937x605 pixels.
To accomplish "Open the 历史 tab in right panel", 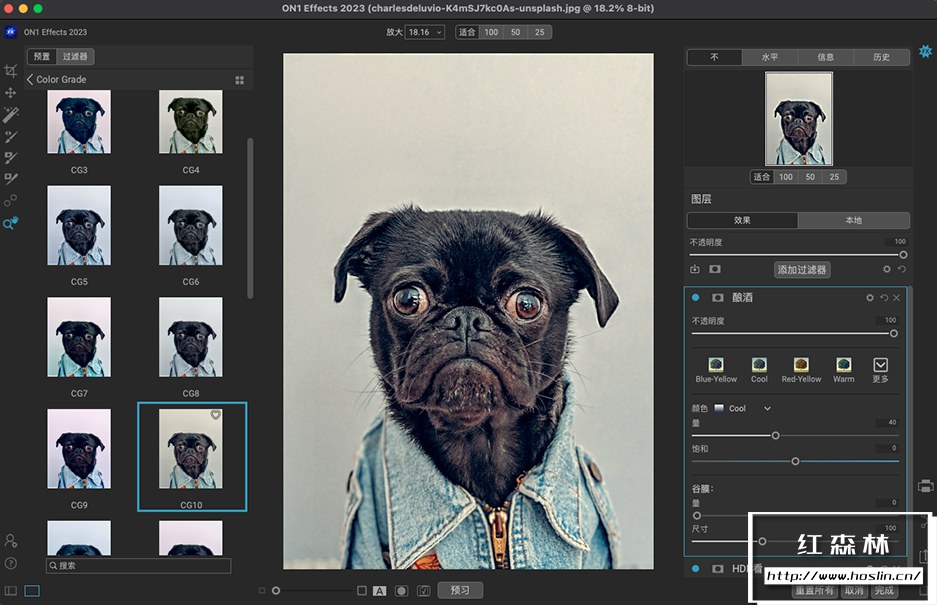I will [x=881, y=57].
